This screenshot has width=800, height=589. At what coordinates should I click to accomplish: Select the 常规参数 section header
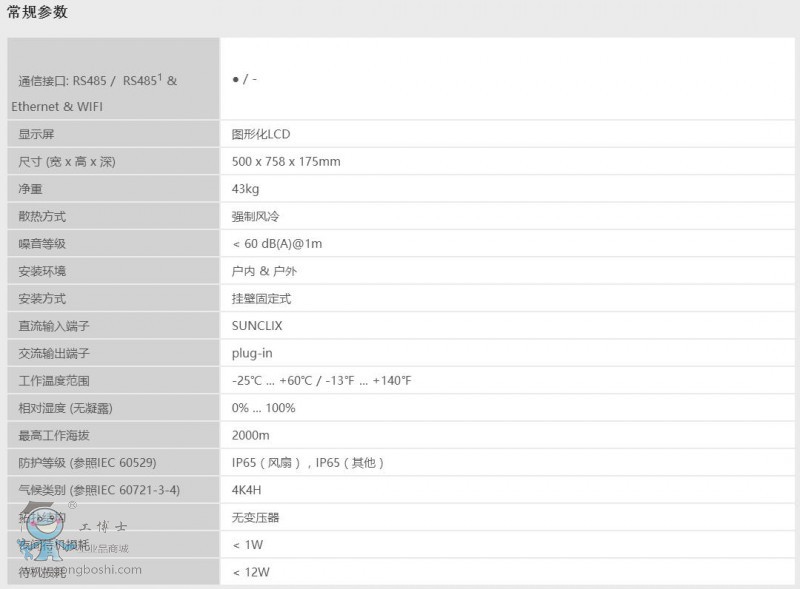(40, 13)
